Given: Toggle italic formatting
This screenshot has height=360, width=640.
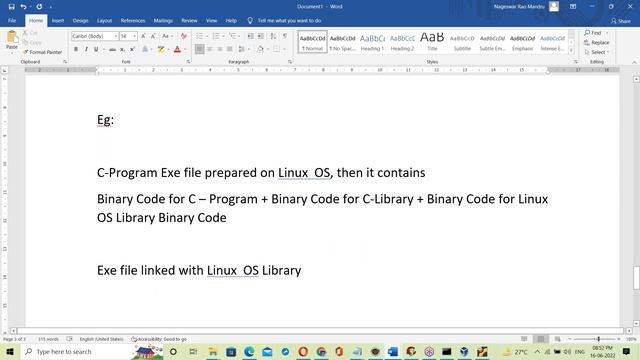Looking at the screenshot, I should 86,49.
